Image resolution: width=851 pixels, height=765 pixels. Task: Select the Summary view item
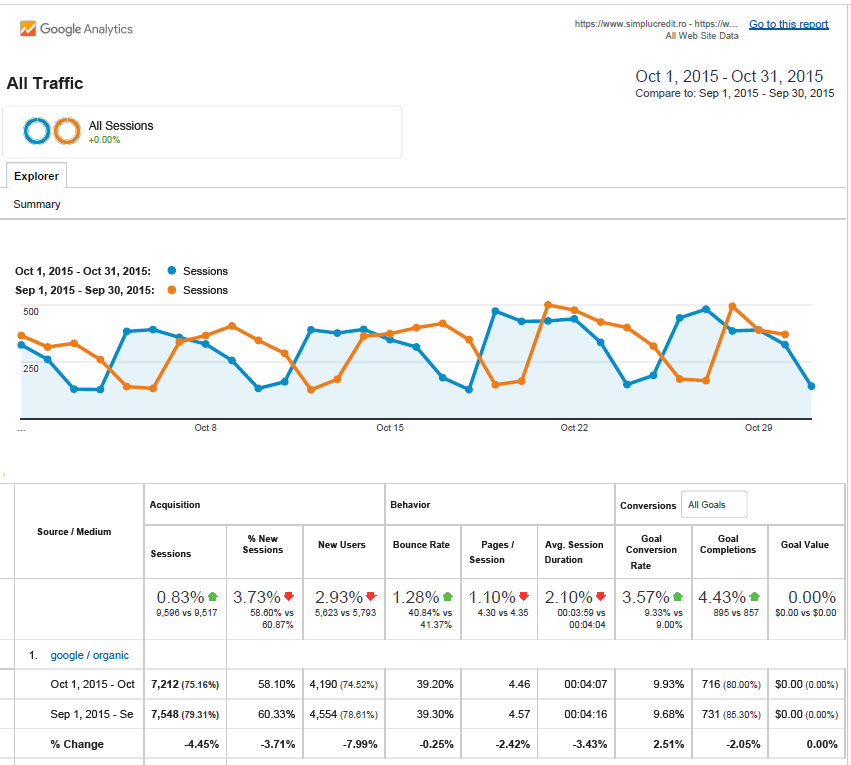pos(36,203)
